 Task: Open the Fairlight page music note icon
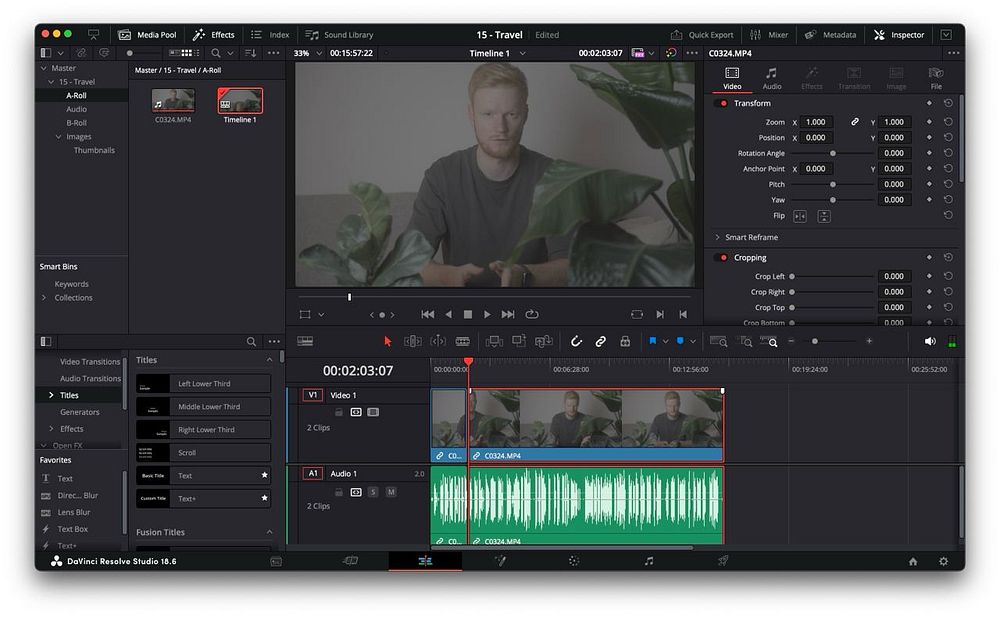648,561
